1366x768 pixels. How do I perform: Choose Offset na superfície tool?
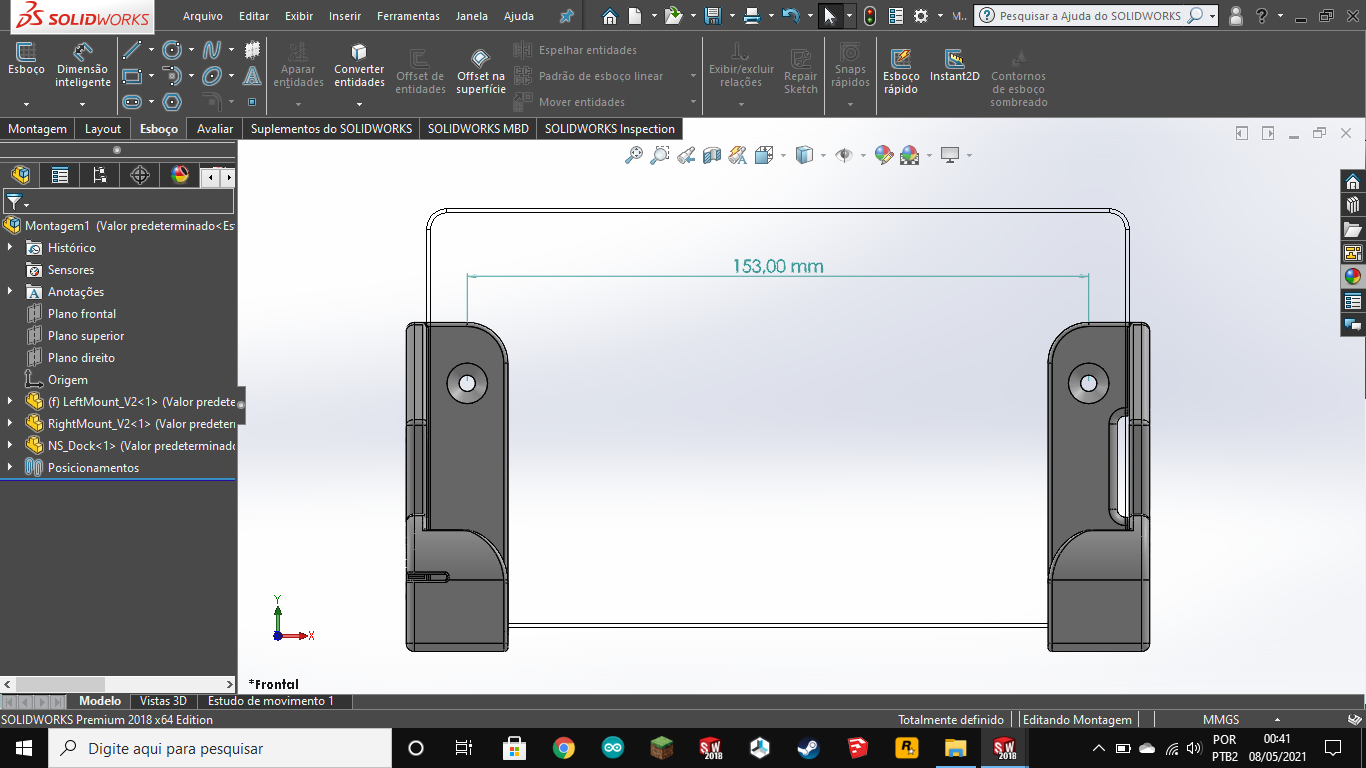pyautogui.click(x=481, y=71)
